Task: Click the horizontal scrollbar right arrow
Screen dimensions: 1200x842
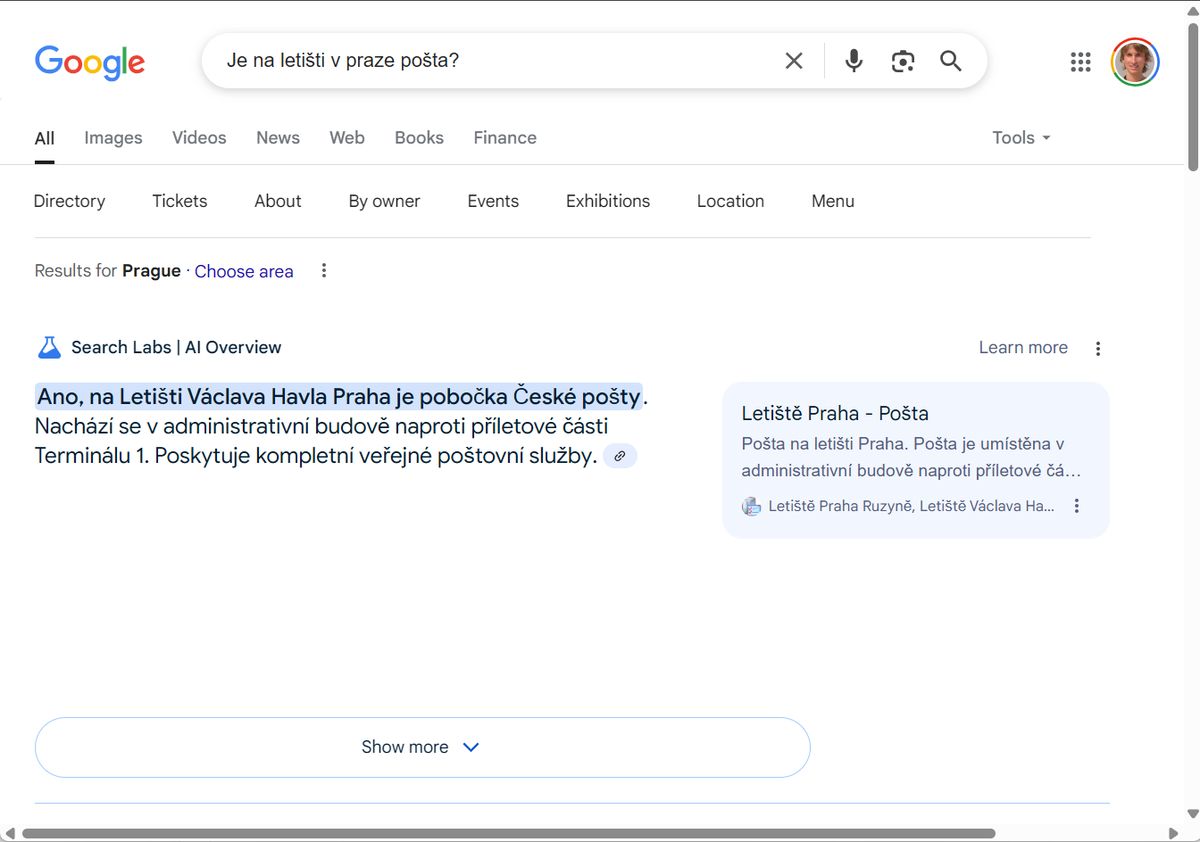Action: [x=1174, y=833]
